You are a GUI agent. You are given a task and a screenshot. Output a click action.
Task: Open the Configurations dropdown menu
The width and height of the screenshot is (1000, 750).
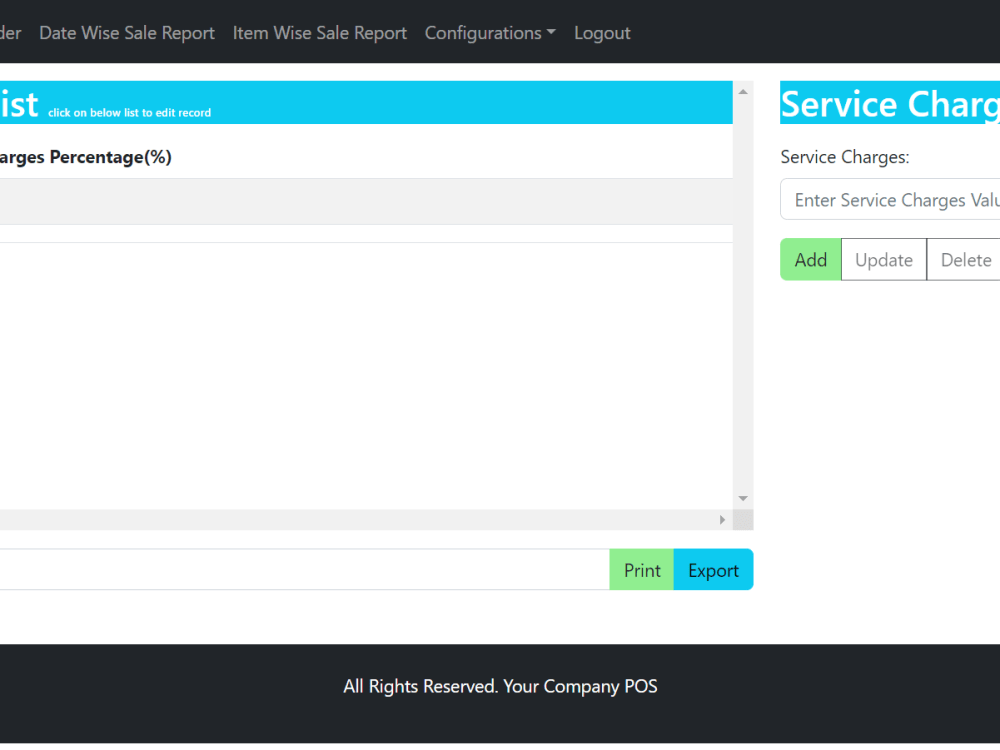489,32
